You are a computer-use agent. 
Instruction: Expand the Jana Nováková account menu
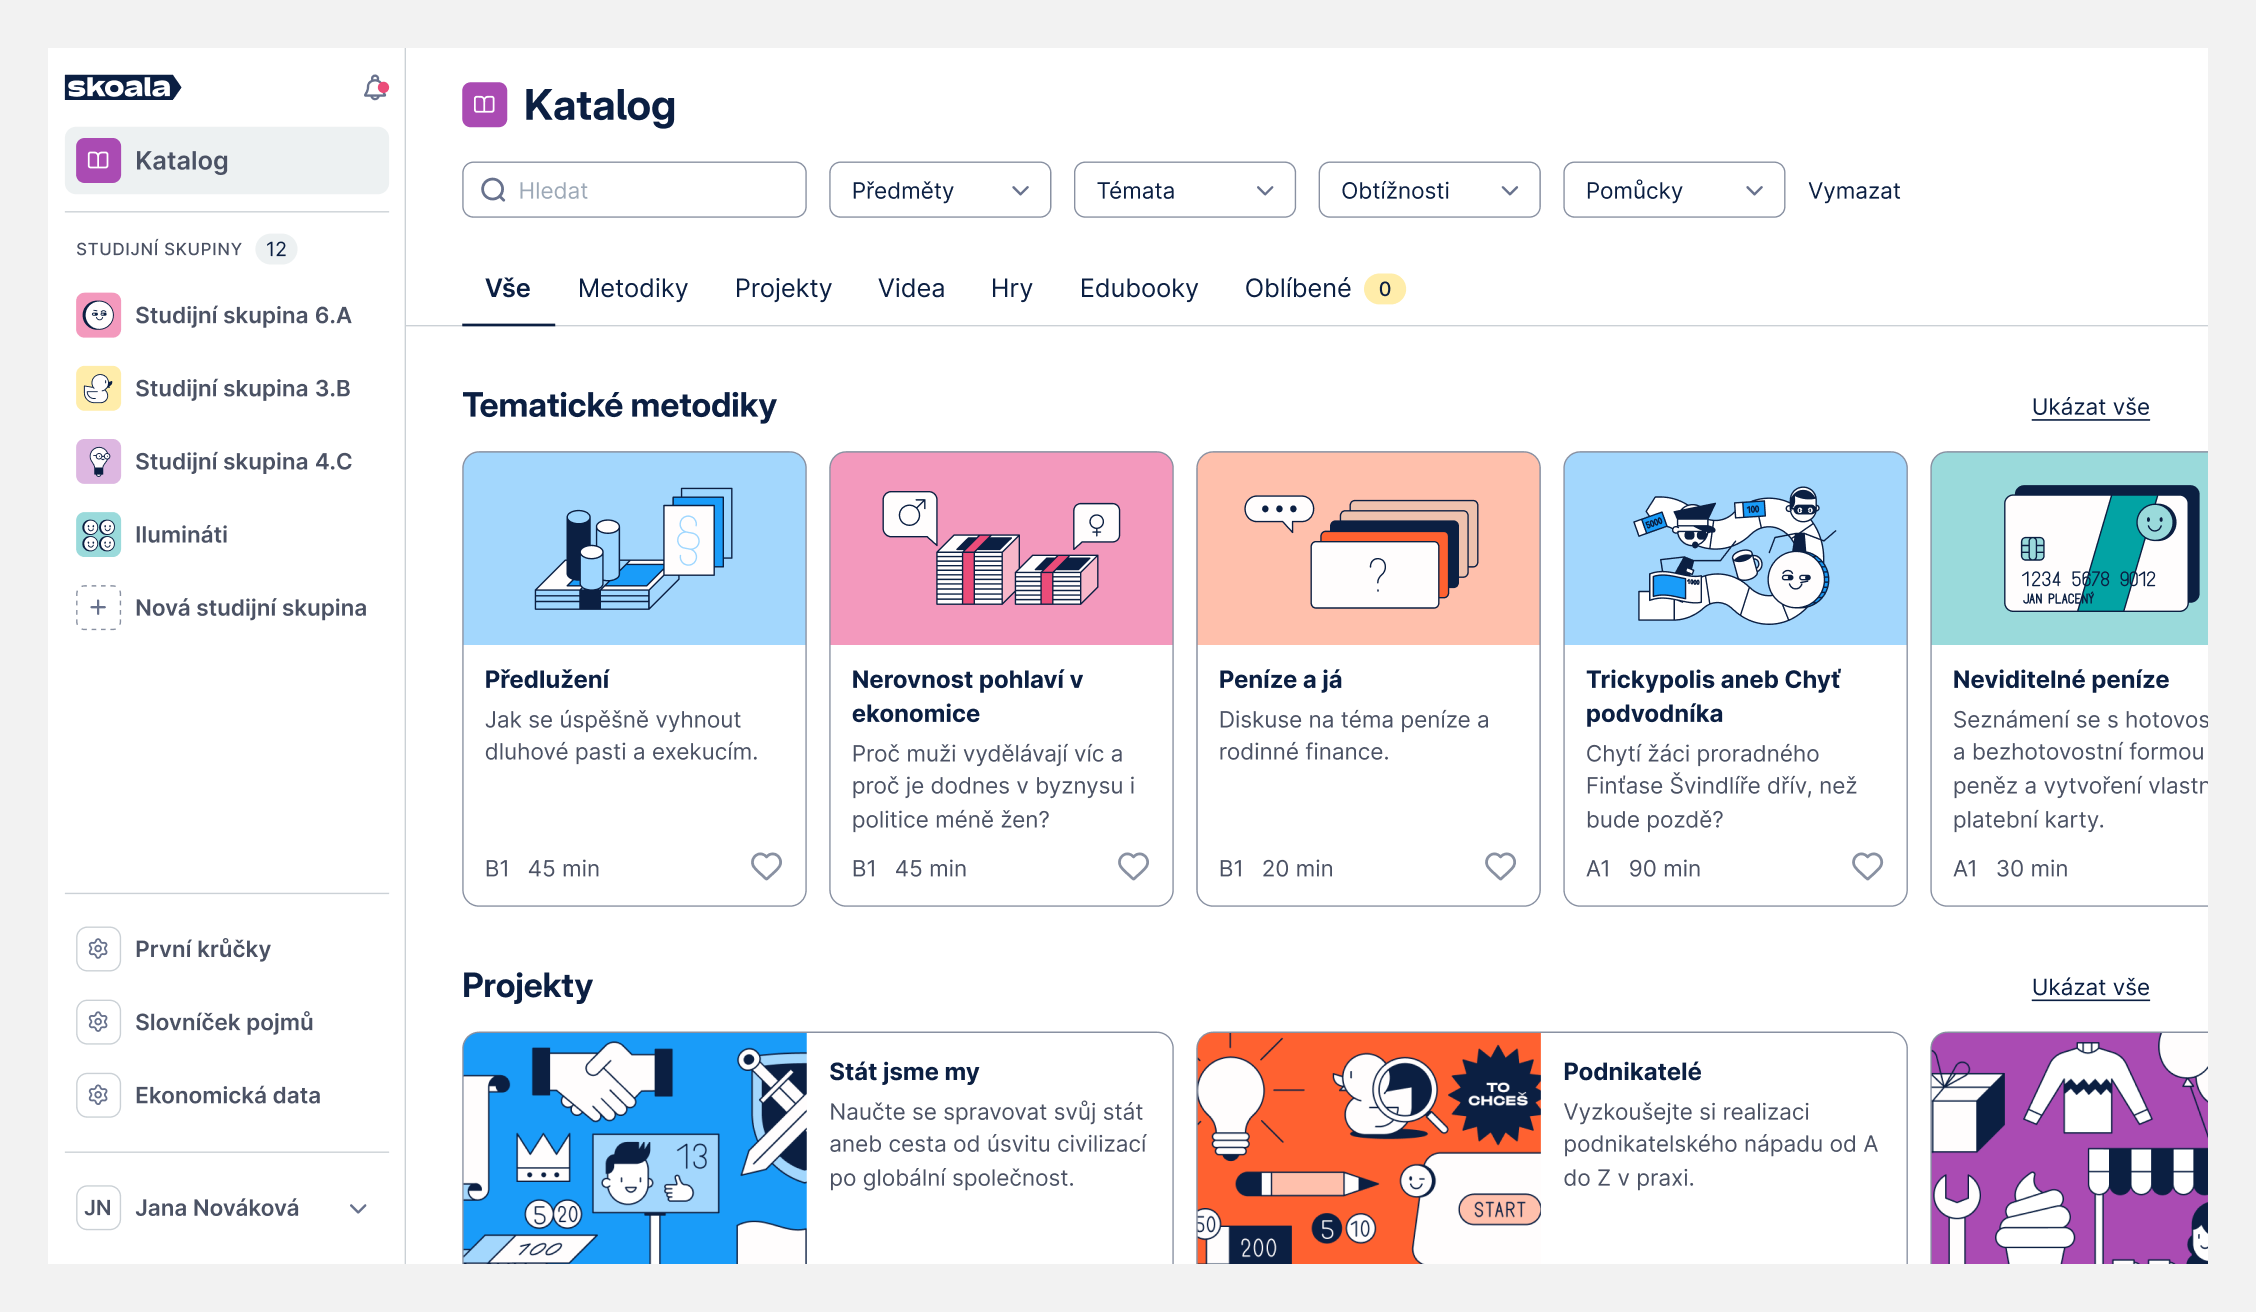click(358, 1208)
